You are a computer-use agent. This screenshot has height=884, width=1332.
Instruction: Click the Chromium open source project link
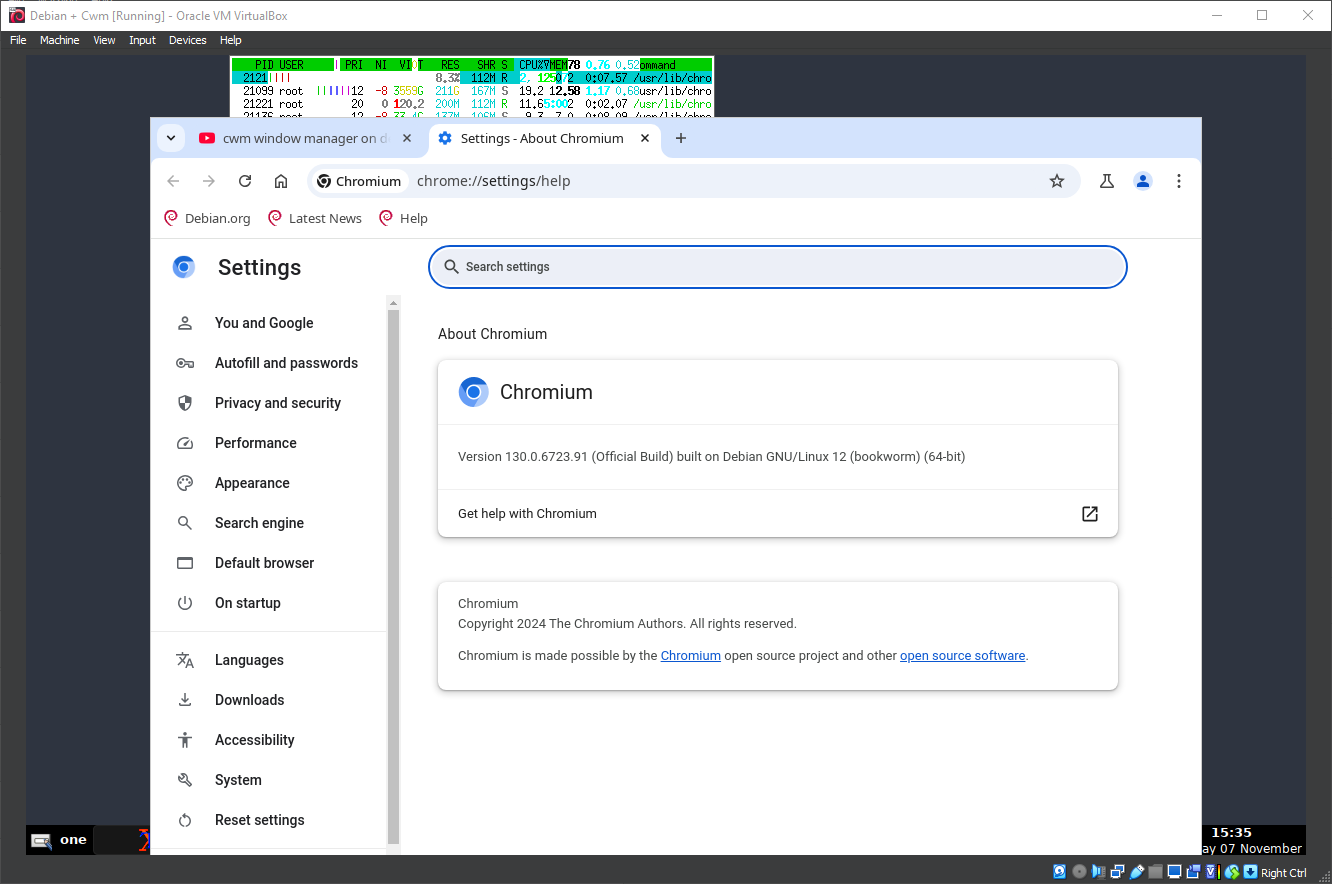tap(690, 656)
